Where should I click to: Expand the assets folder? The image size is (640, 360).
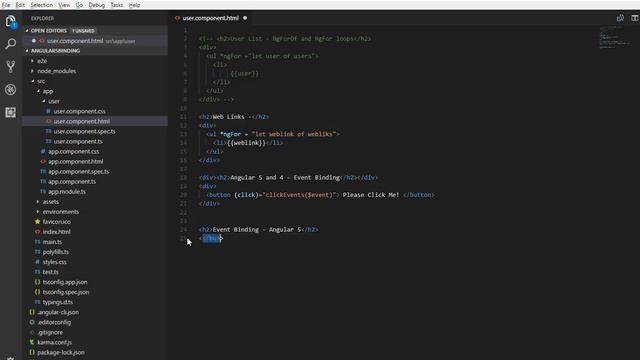(x=51, y=202)
